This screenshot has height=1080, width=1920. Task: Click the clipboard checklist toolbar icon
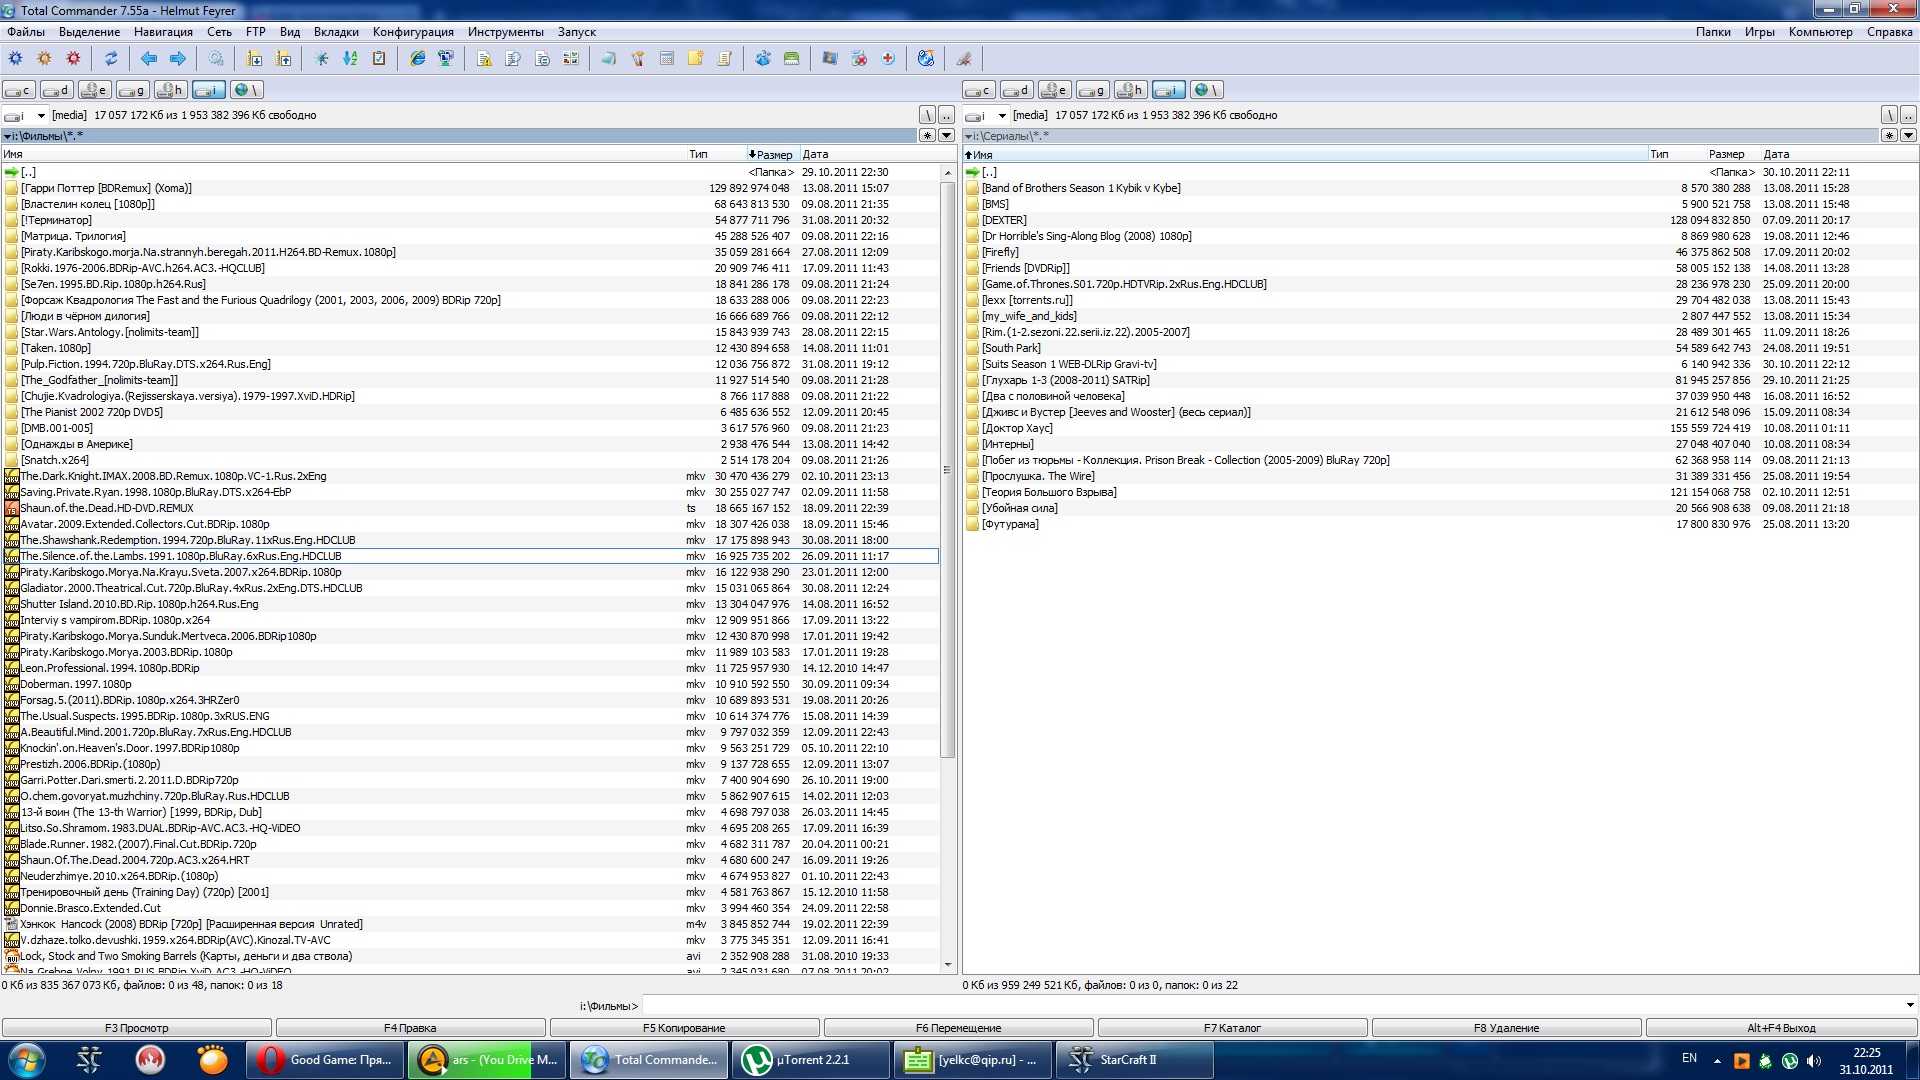379,59
